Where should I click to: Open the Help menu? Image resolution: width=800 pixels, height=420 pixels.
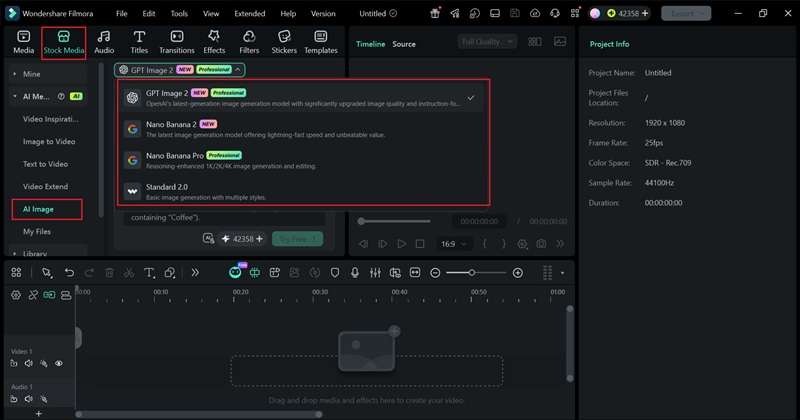click(x=288, y=14)
